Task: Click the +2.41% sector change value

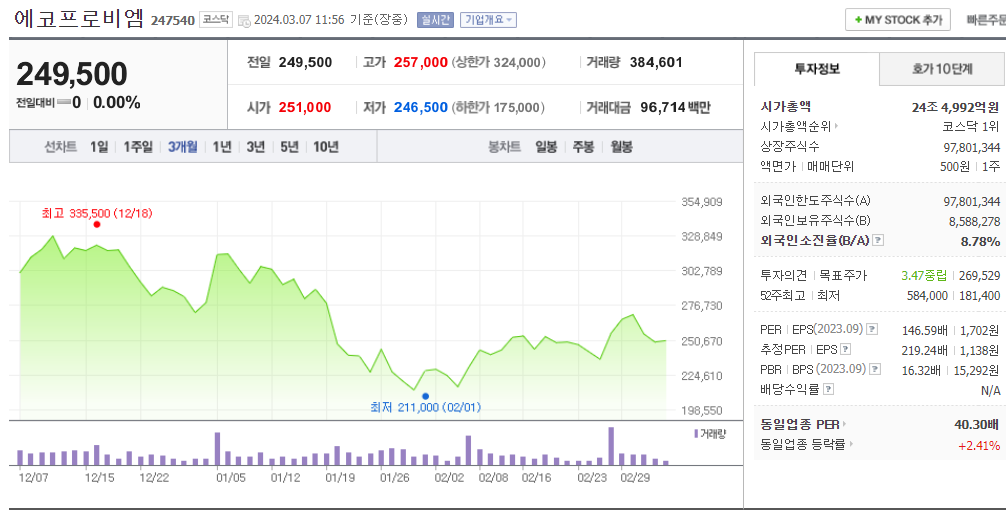Action: pyautogui.click(x=979, y=445)
